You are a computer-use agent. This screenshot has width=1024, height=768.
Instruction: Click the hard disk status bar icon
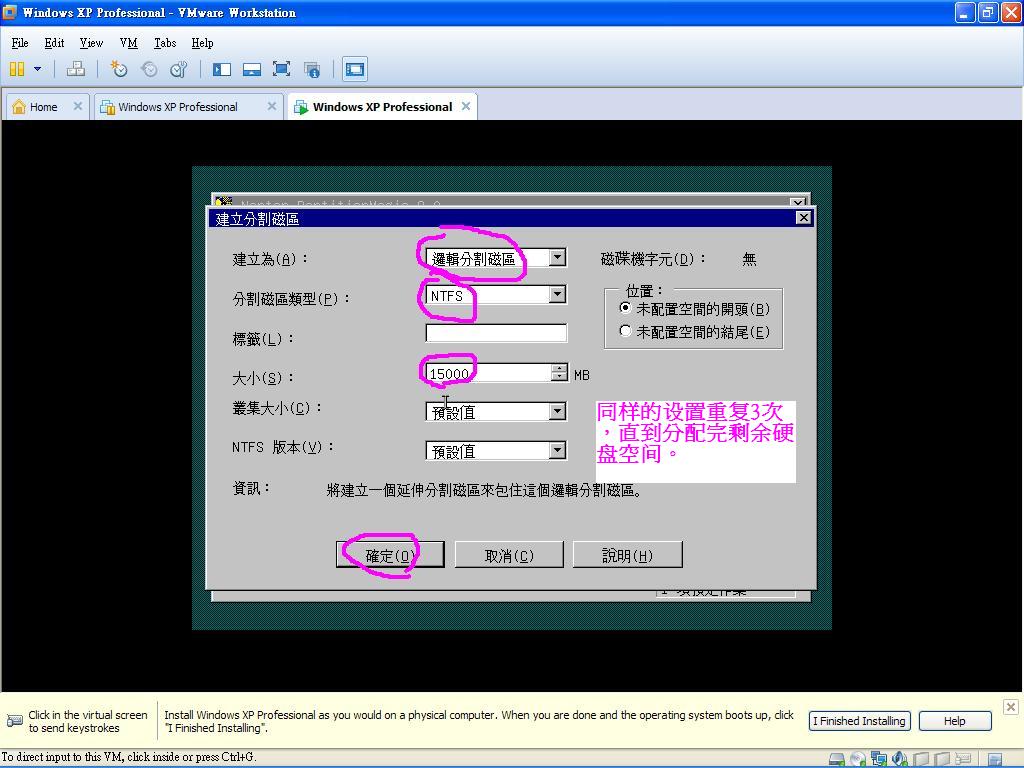point(837,759)
